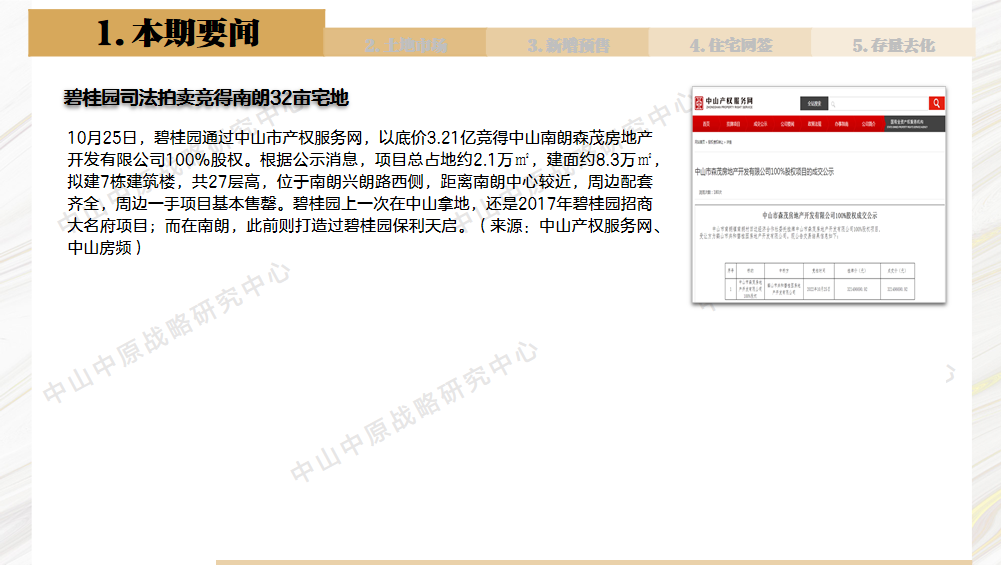Go to the 4.住宅网签 tab
Image resolution: width=1004 pixels, height=565 pixels.
click(x=731, y=43)
